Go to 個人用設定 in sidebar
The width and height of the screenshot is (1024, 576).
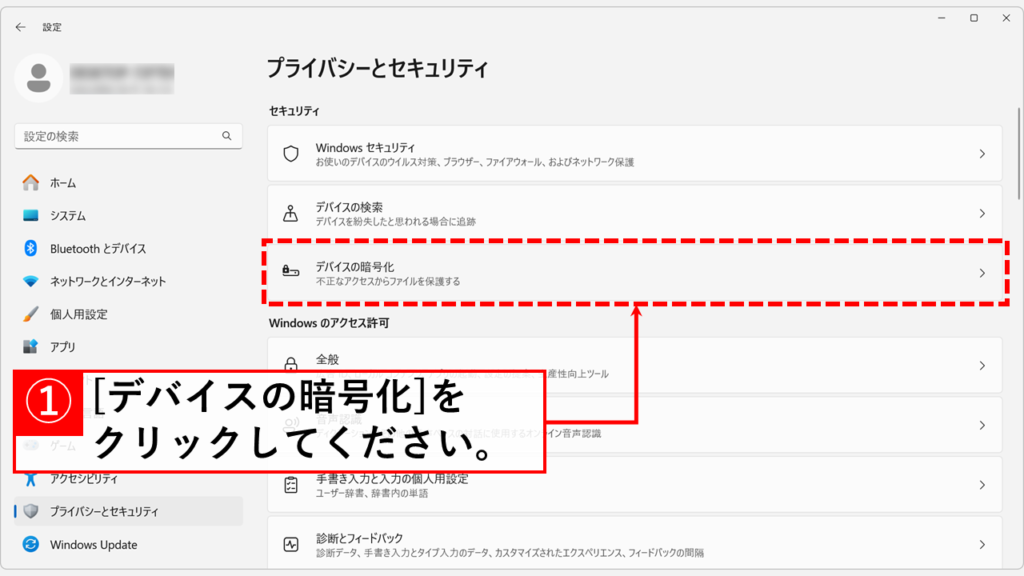pyautogui.click(x=79, y=314)
